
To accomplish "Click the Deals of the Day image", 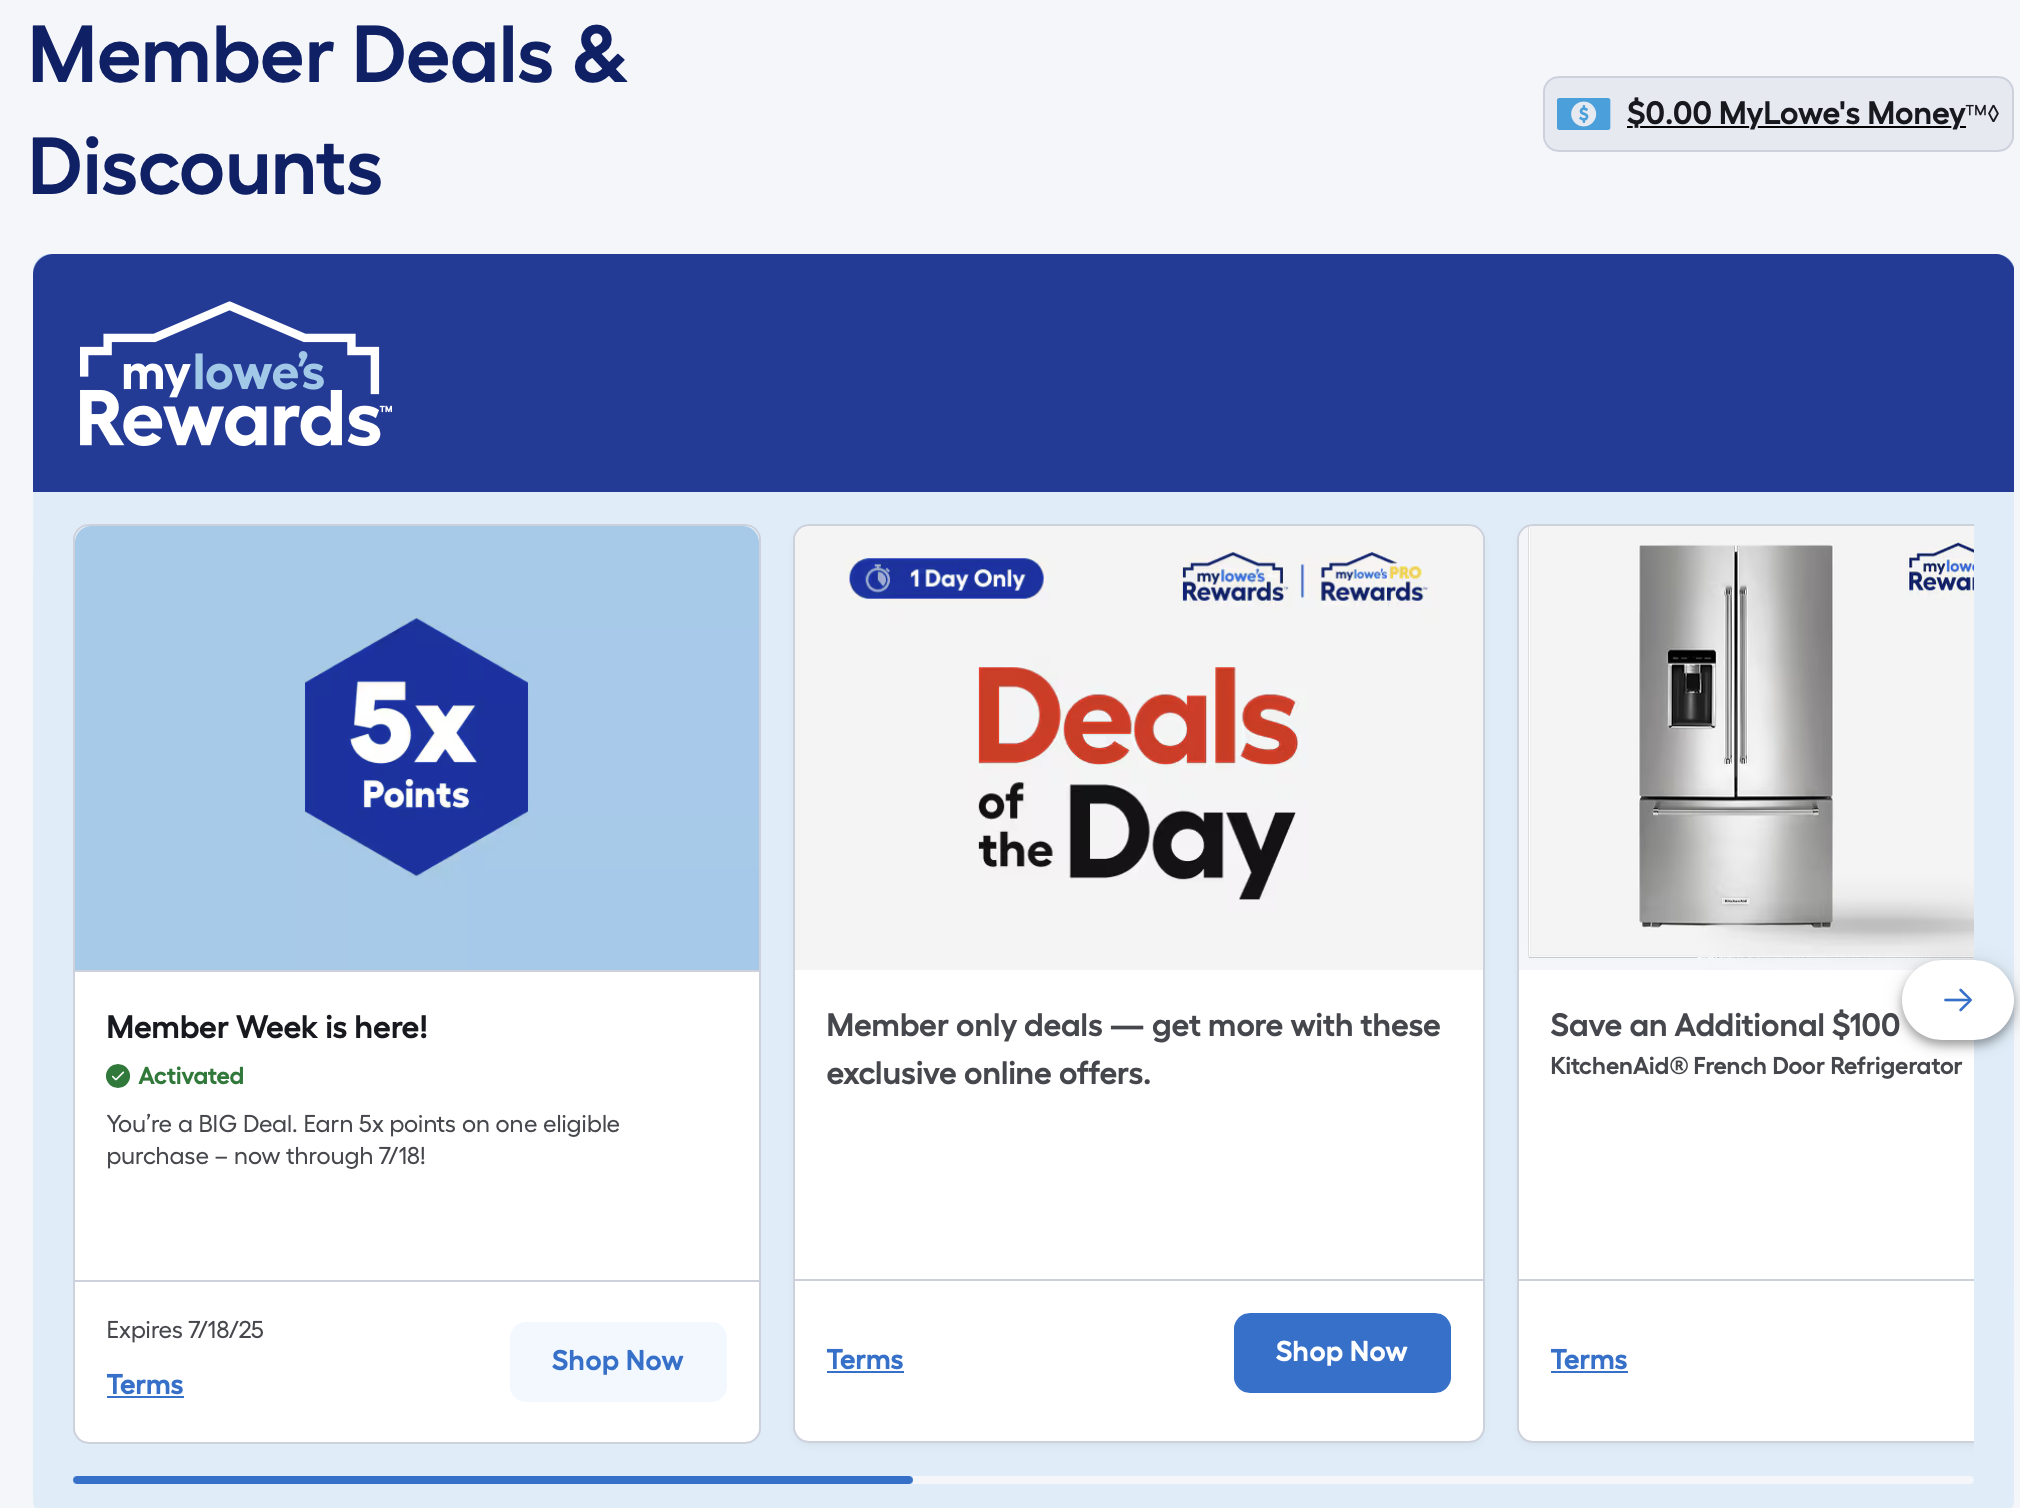I will pos(1139,748).
